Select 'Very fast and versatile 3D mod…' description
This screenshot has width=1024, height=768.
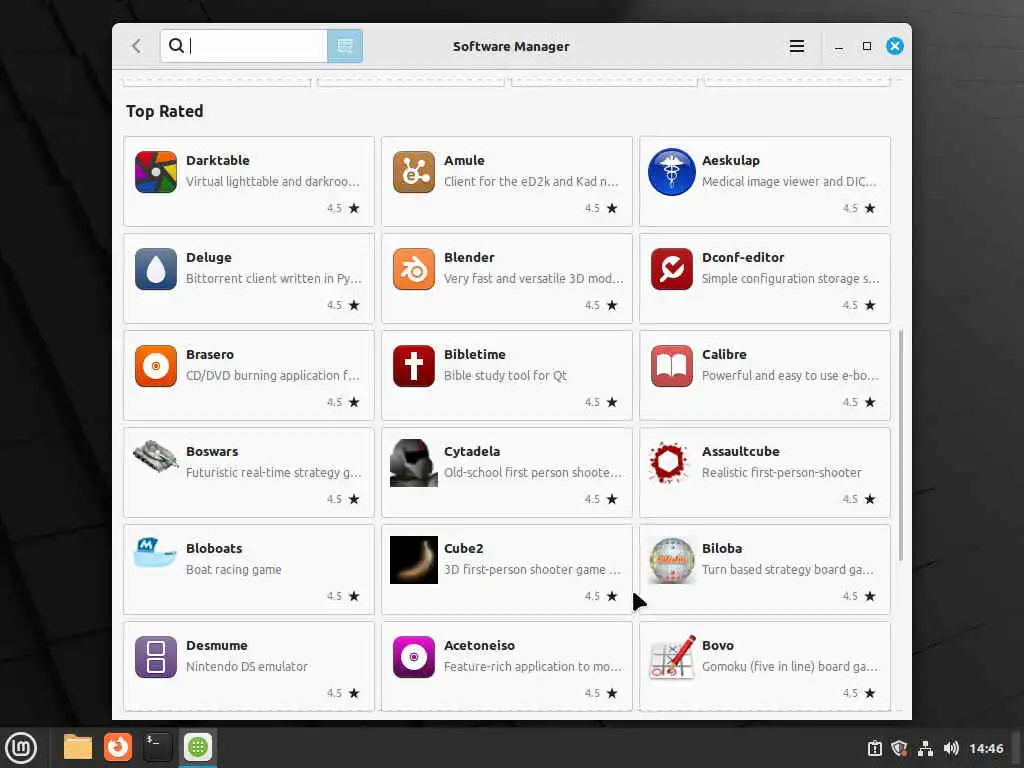point(534,279)
